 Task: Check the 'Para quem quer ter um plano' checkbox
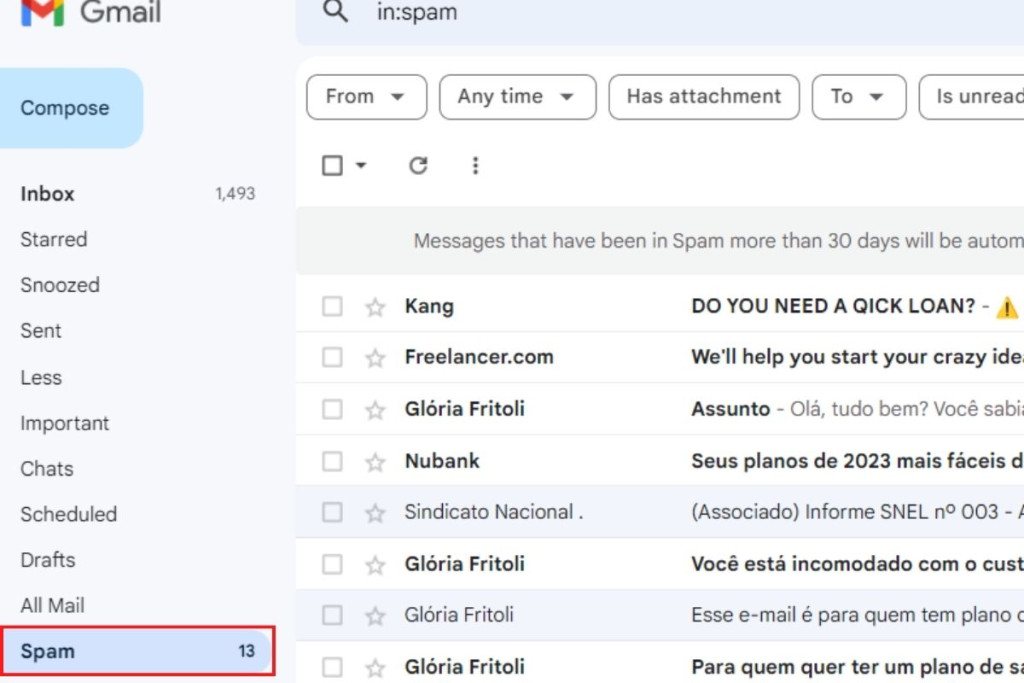pyautogui.click(x=332, y=667)
